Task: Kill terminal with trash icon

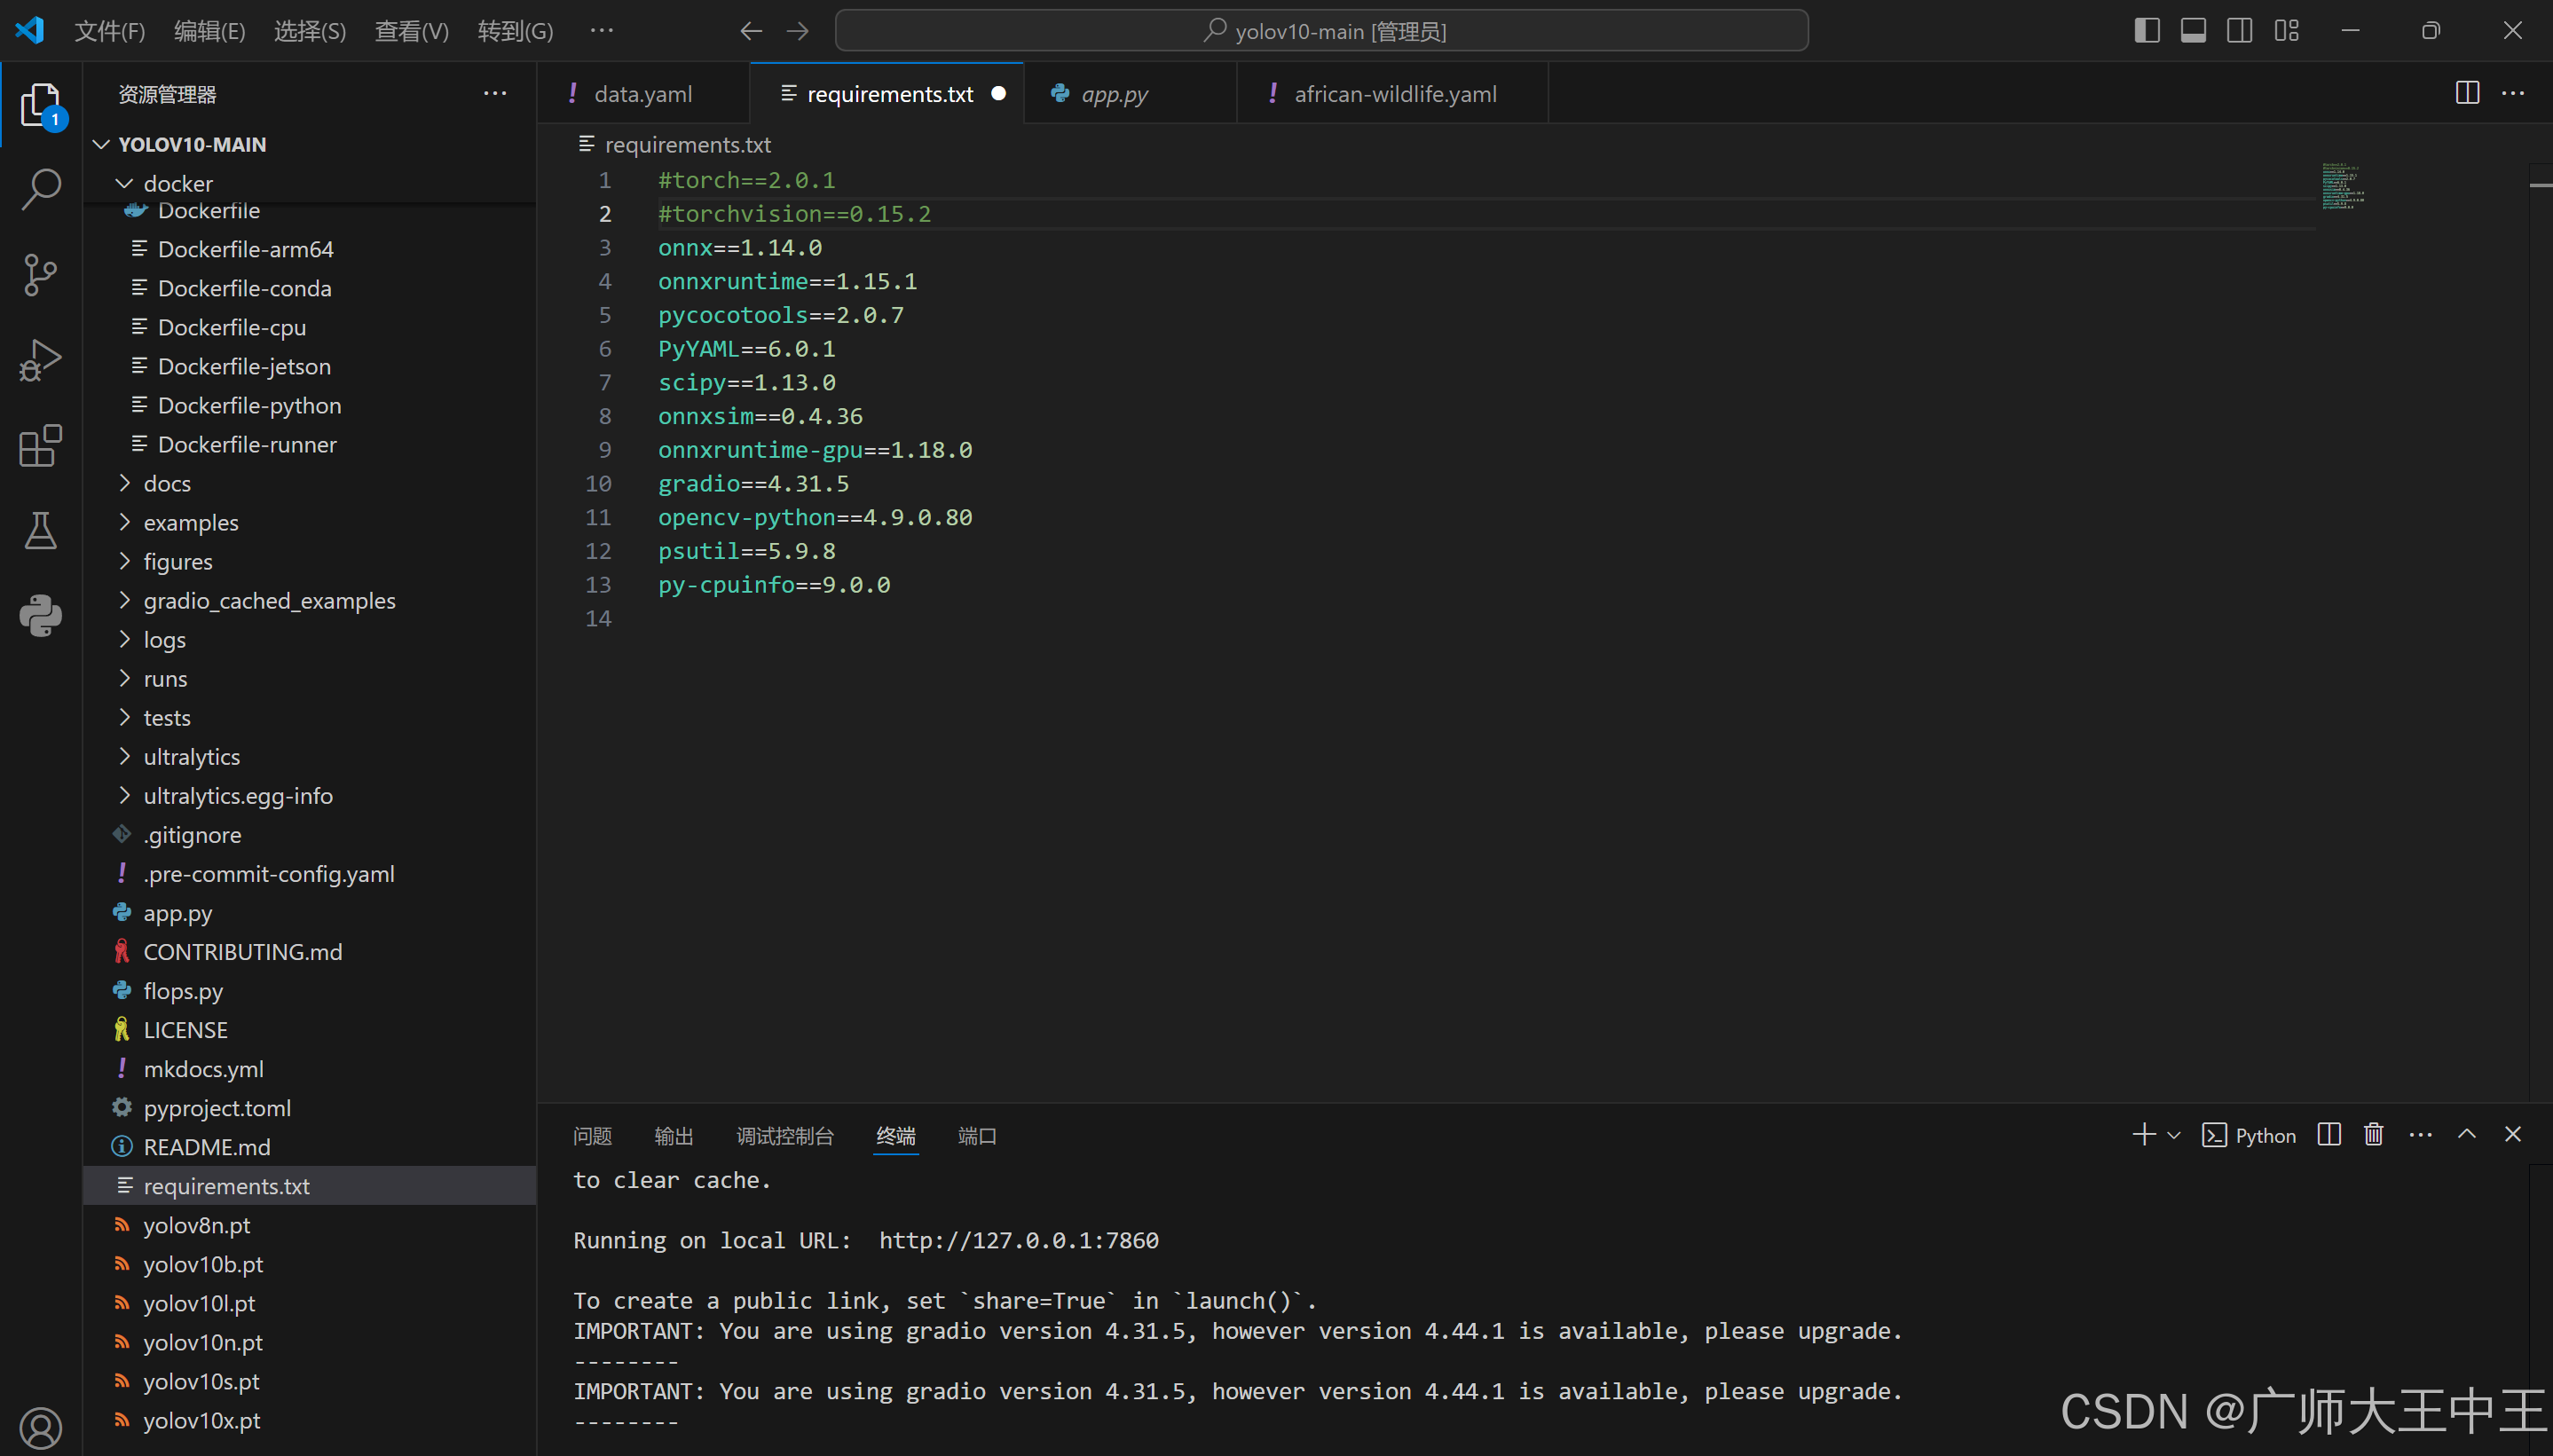Action: (2373, 1134)
